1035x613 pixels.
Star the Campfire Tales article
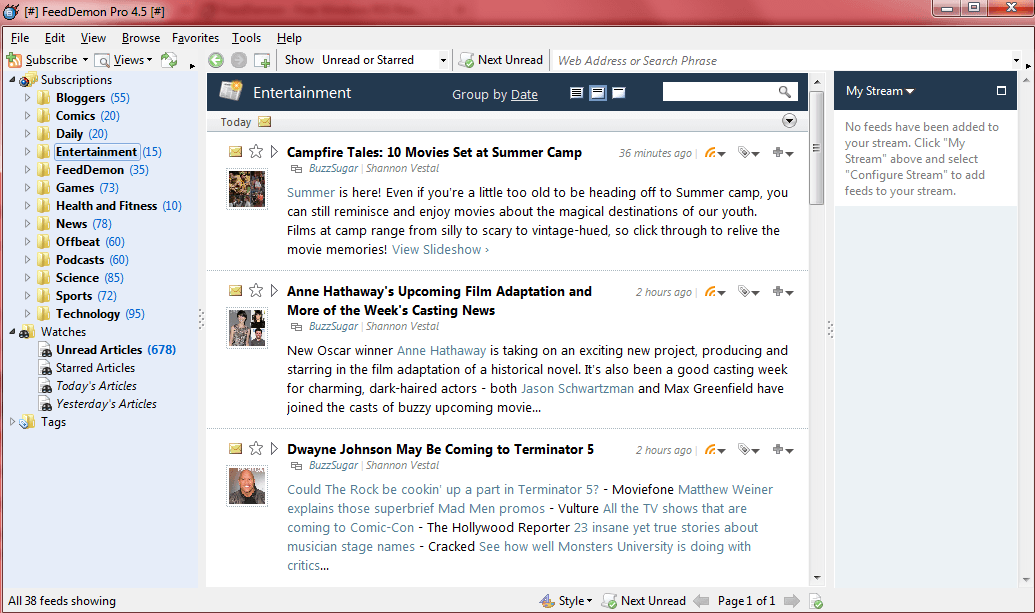click(256, 152)
